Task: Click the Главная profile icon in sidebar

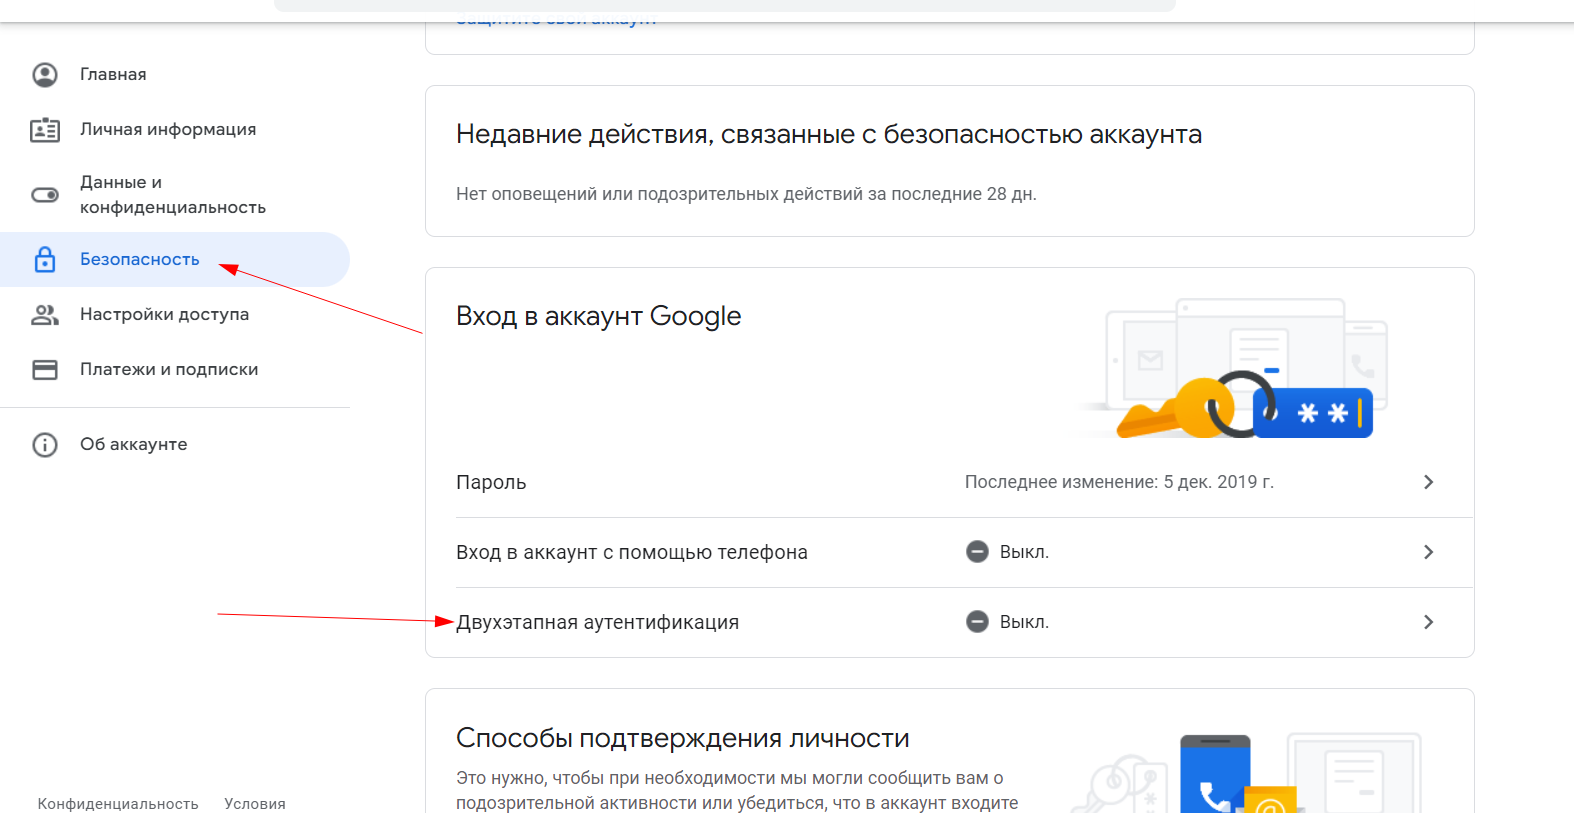Action: [x=45, y=75]
